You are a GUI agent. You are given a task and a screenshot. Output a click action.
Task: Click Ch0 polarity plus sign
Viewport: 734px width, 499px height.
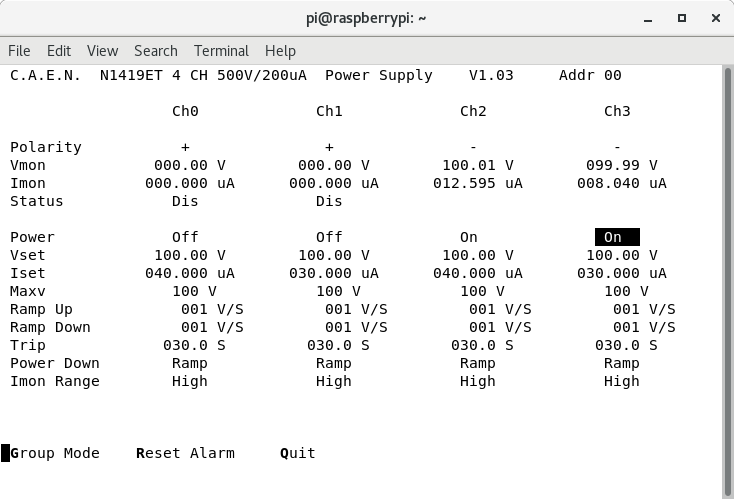point(185,147)
